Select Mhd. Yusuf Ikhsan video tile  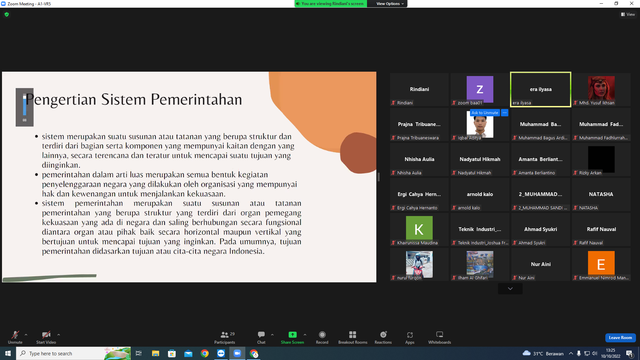pos(601,89)
